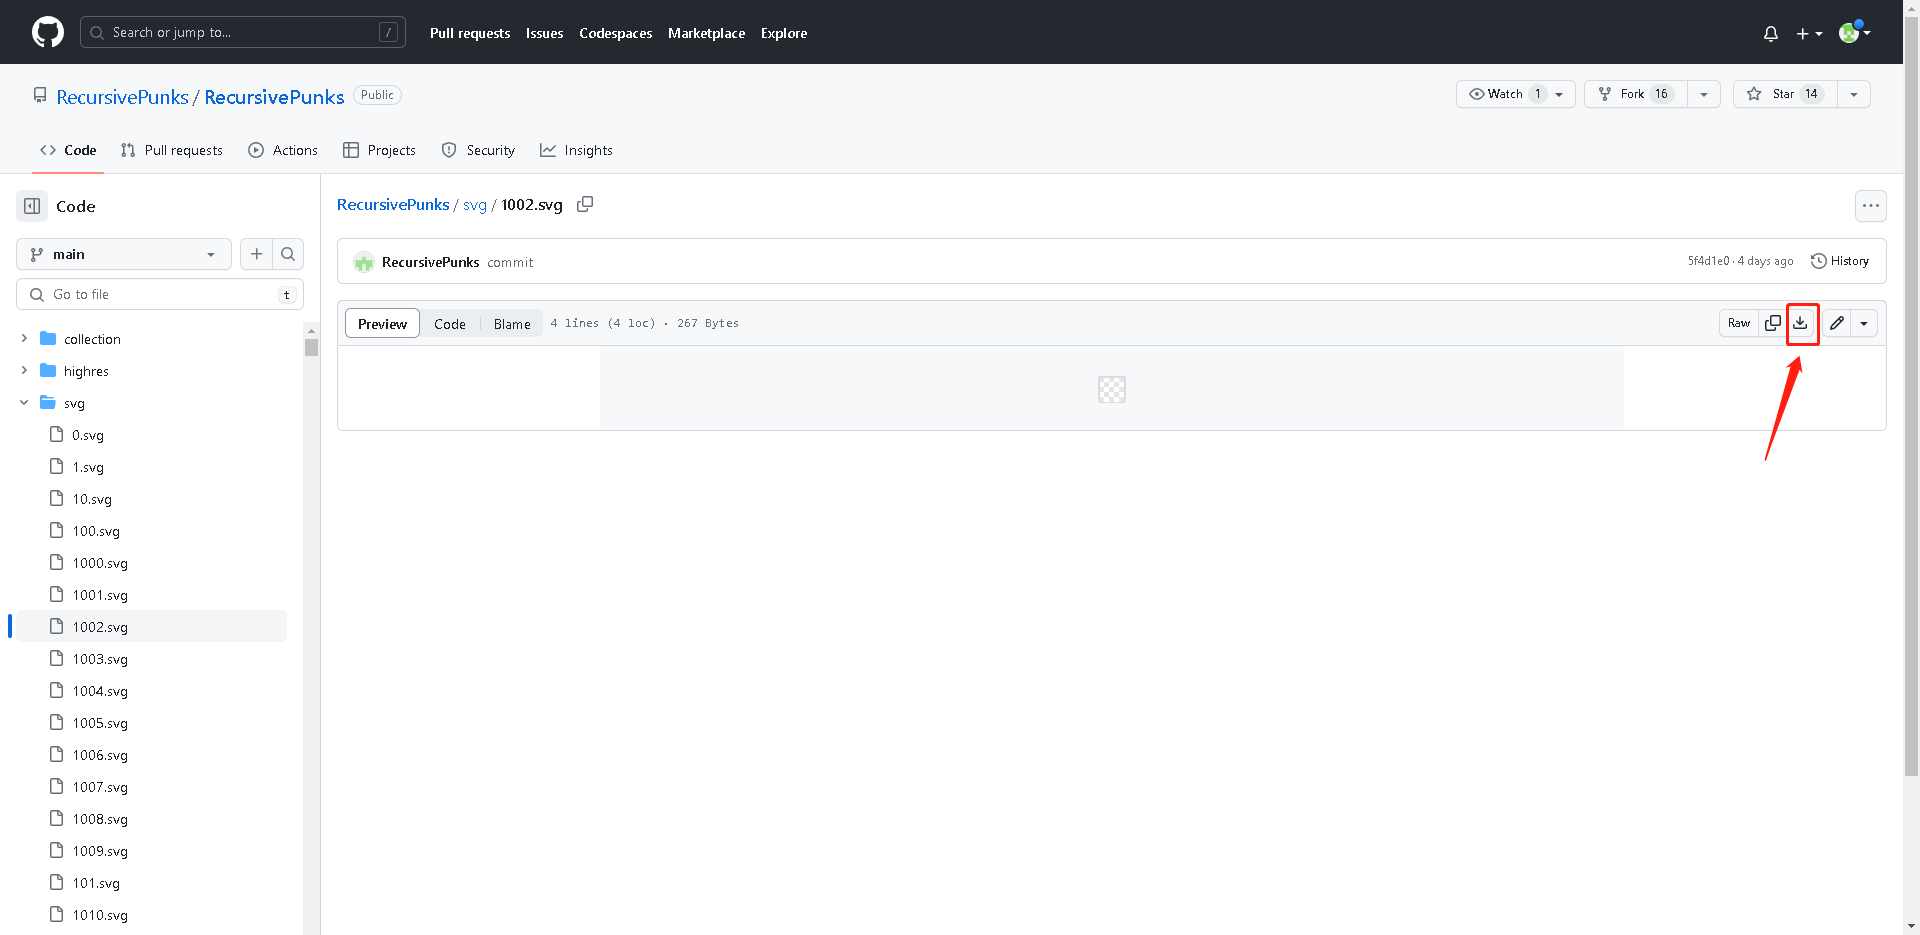Open the notifications bell
This screenshot has width=1920, height=935.
(x=1770, y=33)
